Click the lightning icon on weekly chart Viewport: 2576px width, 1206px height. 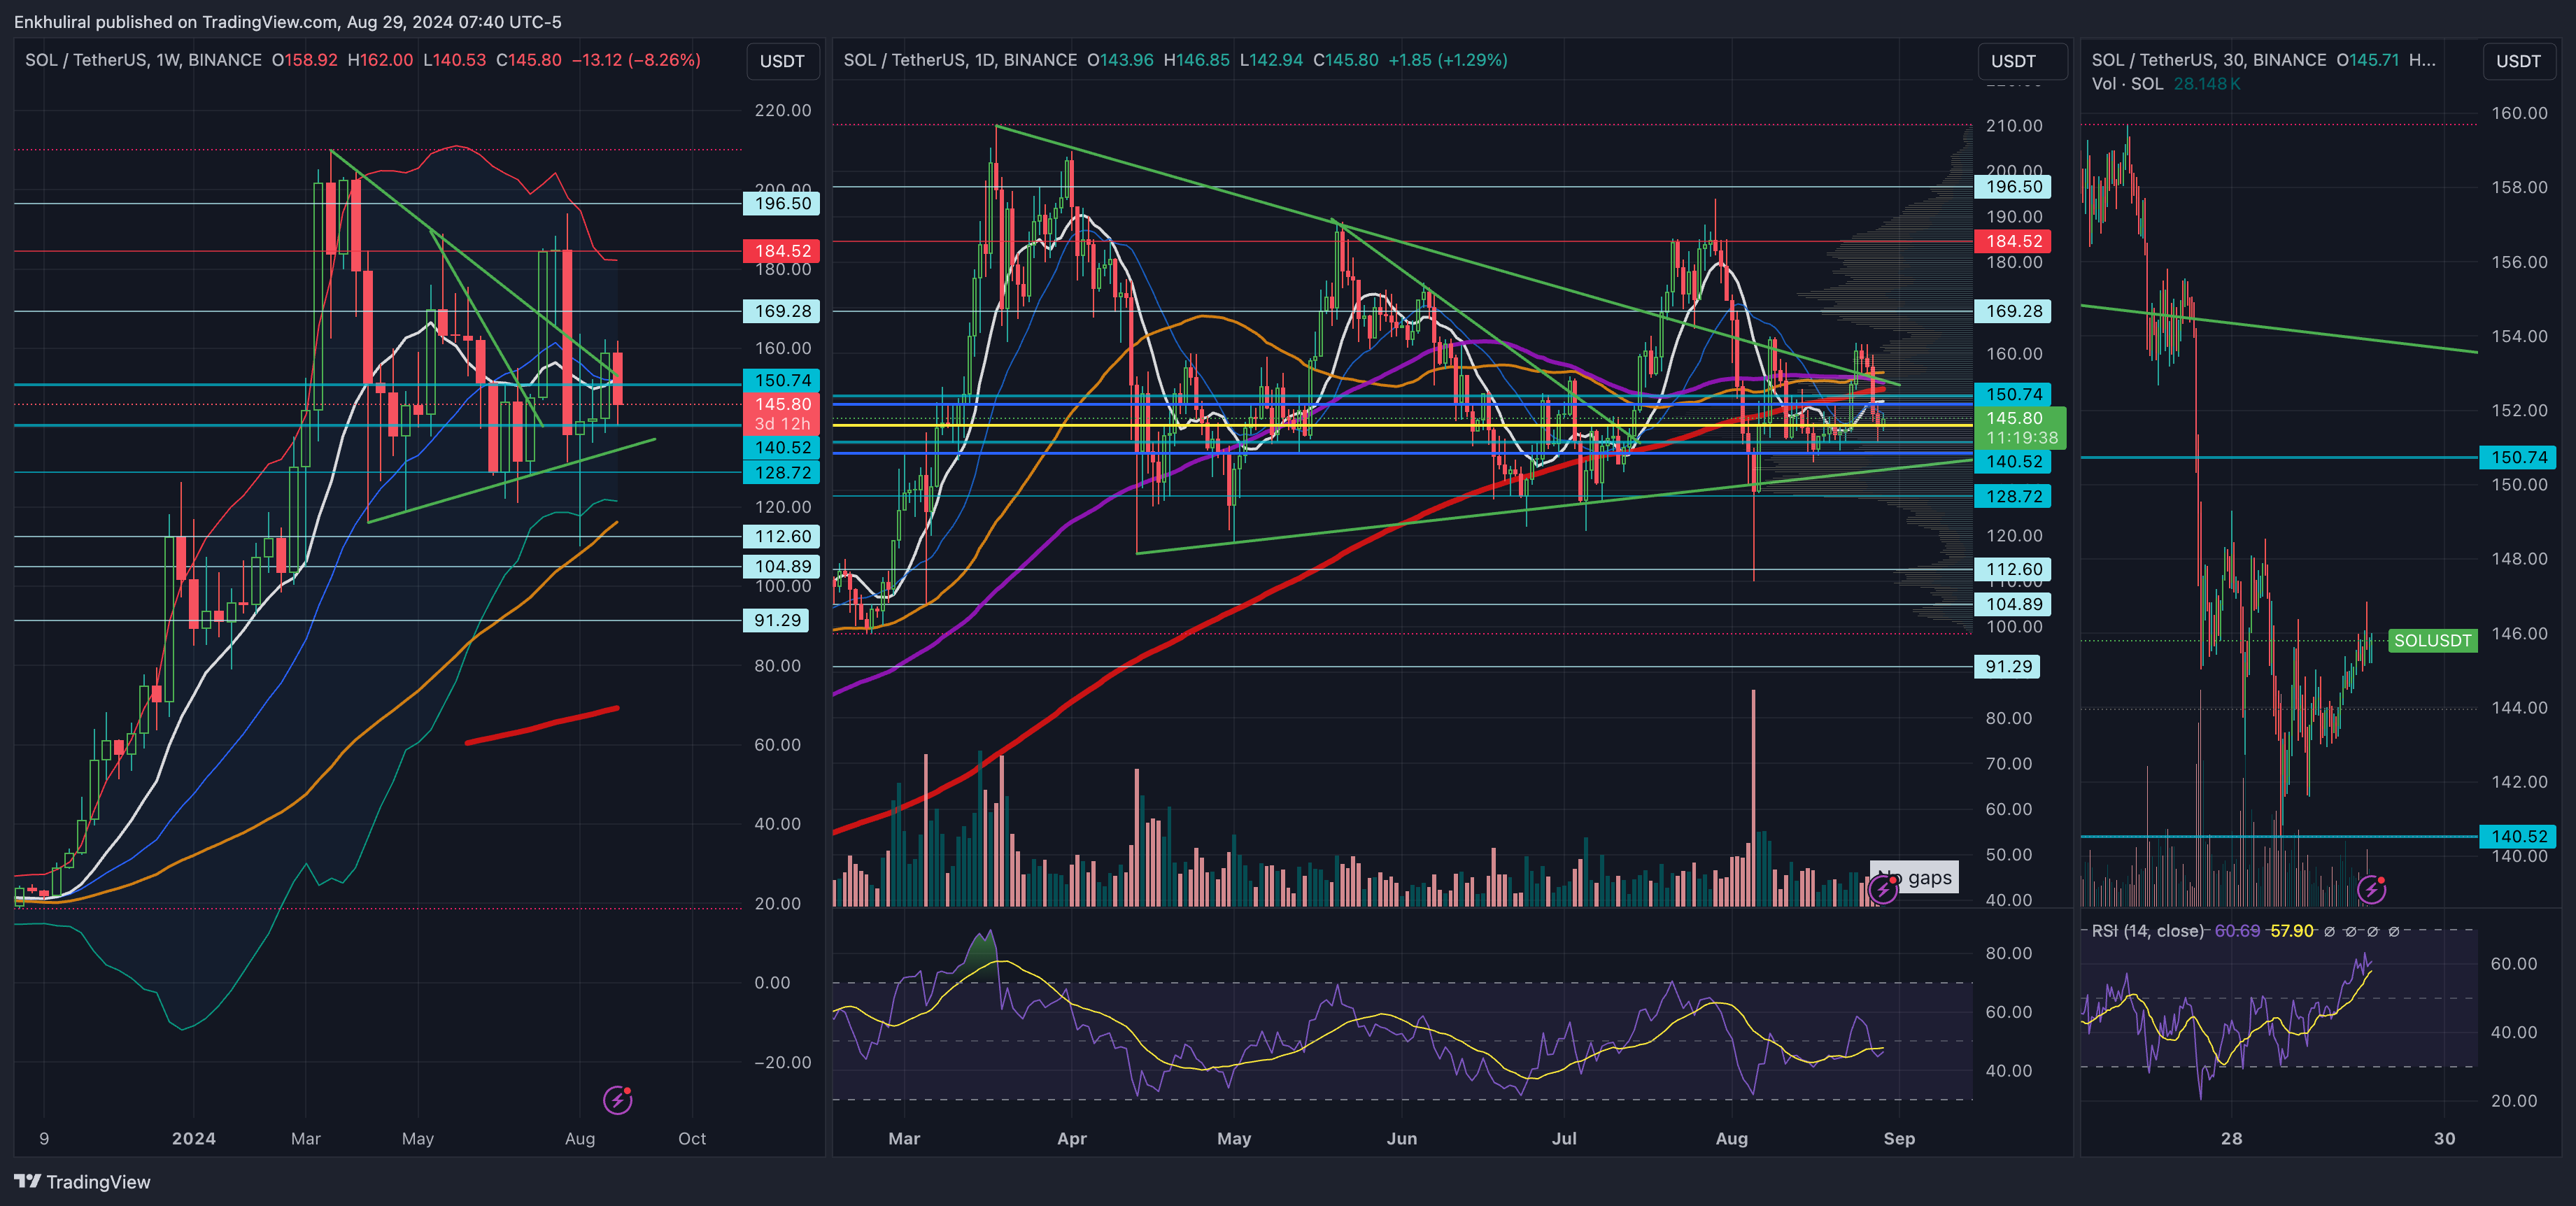[x=617, y=1101]
